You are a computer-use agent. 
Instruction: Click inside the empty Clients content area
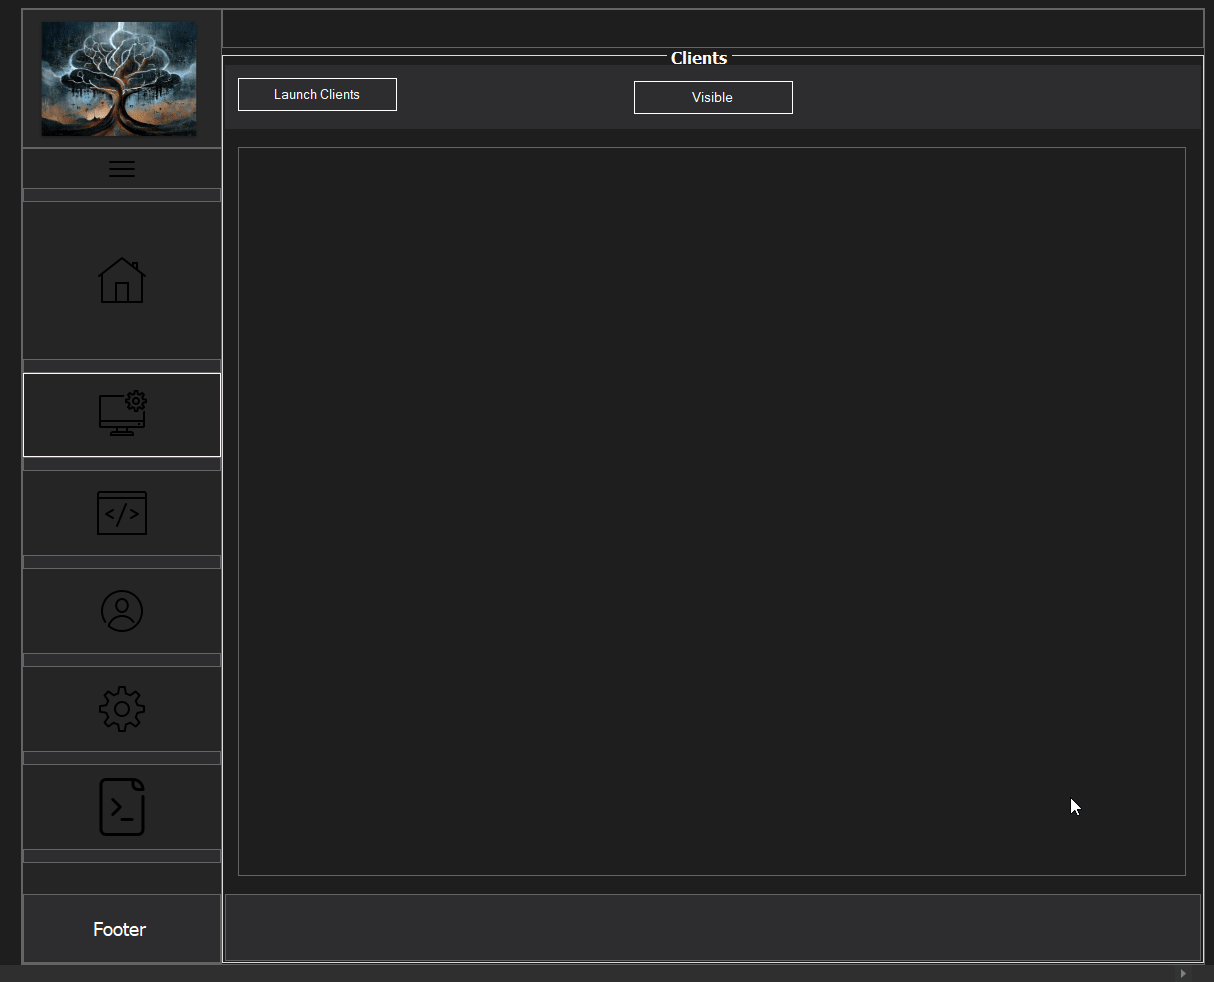pyautogui.click(x=711, y=513)
